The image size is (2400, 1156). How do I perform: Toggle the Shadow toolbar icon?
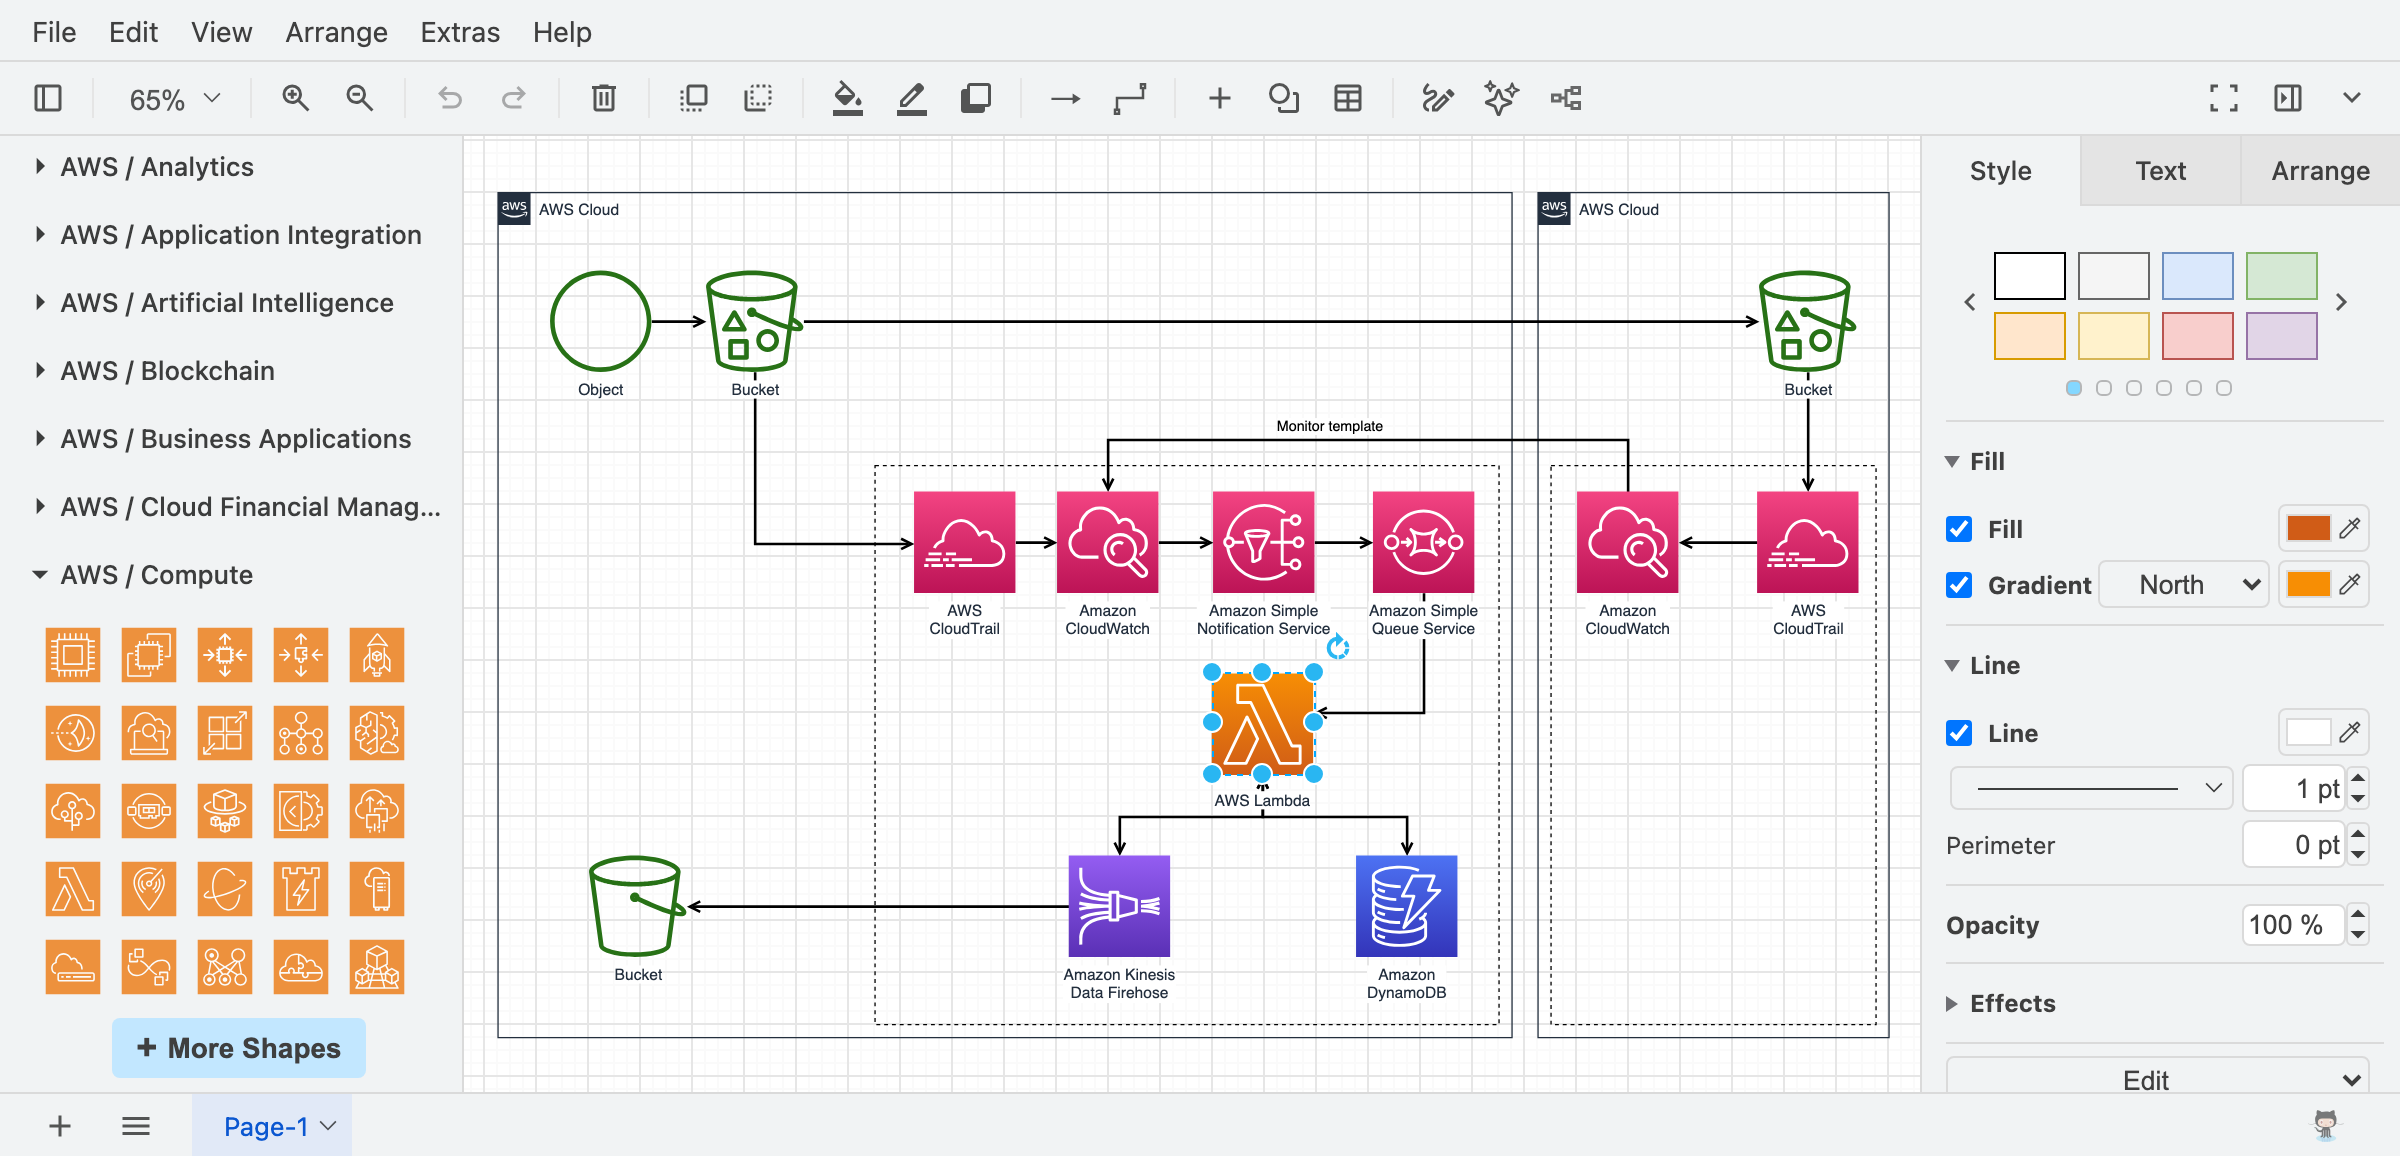point(976,98)
